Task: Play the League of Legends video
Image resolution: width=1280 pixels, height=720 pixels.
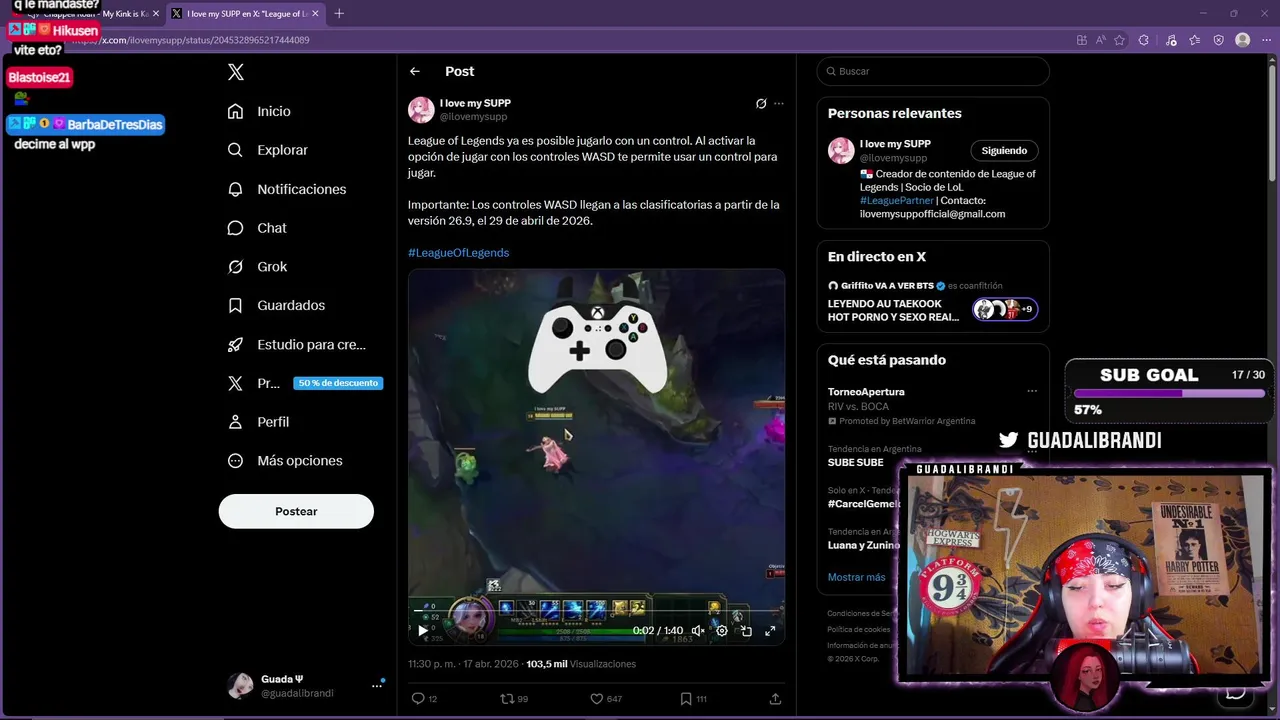Action: [x=423, y=631]
